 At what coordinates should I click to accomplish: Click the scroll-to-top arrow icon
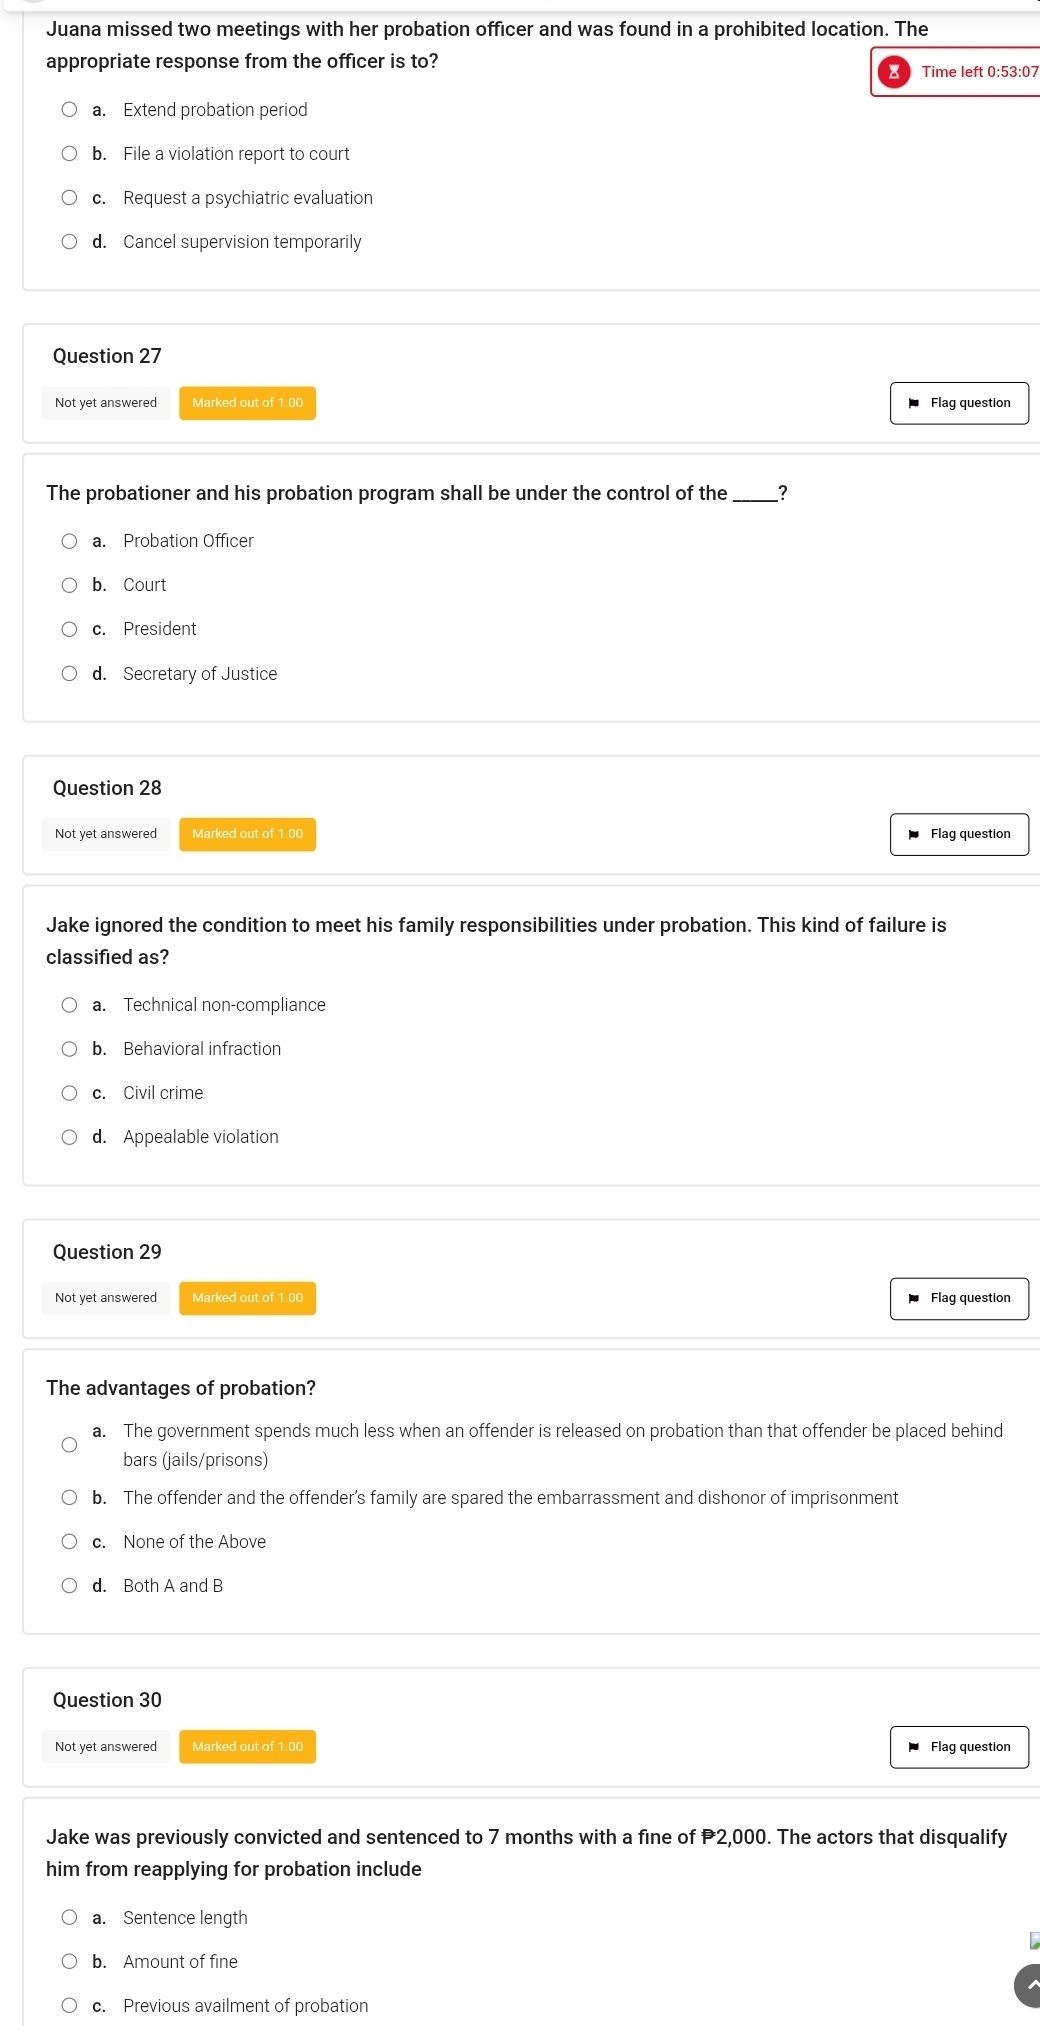1029,1984
